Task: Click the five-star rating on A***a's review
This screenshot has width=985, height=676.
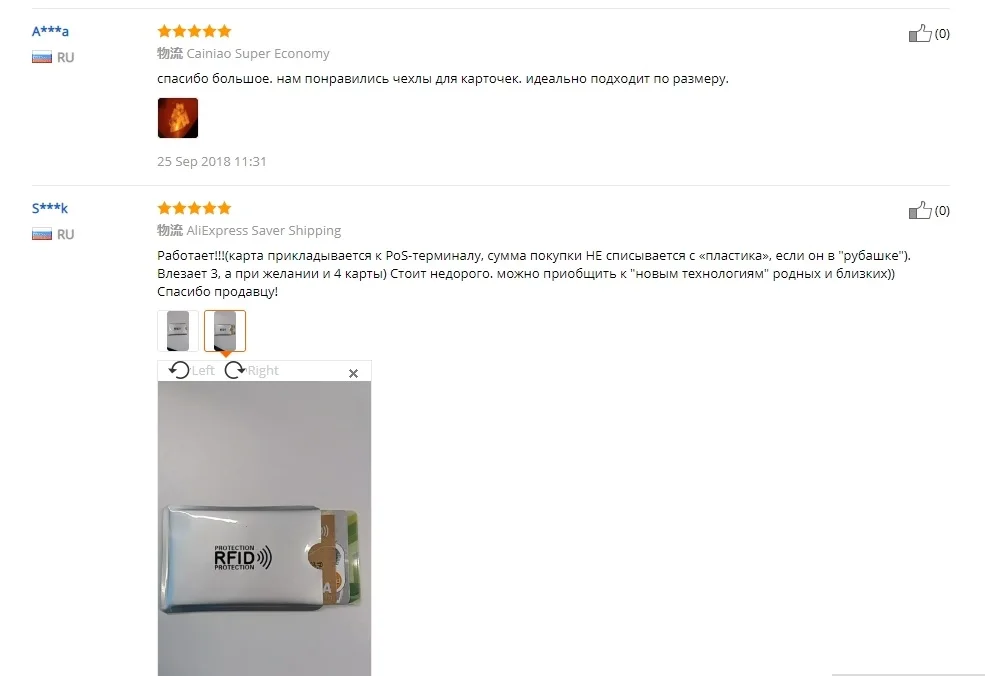Action: click(194, 31)
